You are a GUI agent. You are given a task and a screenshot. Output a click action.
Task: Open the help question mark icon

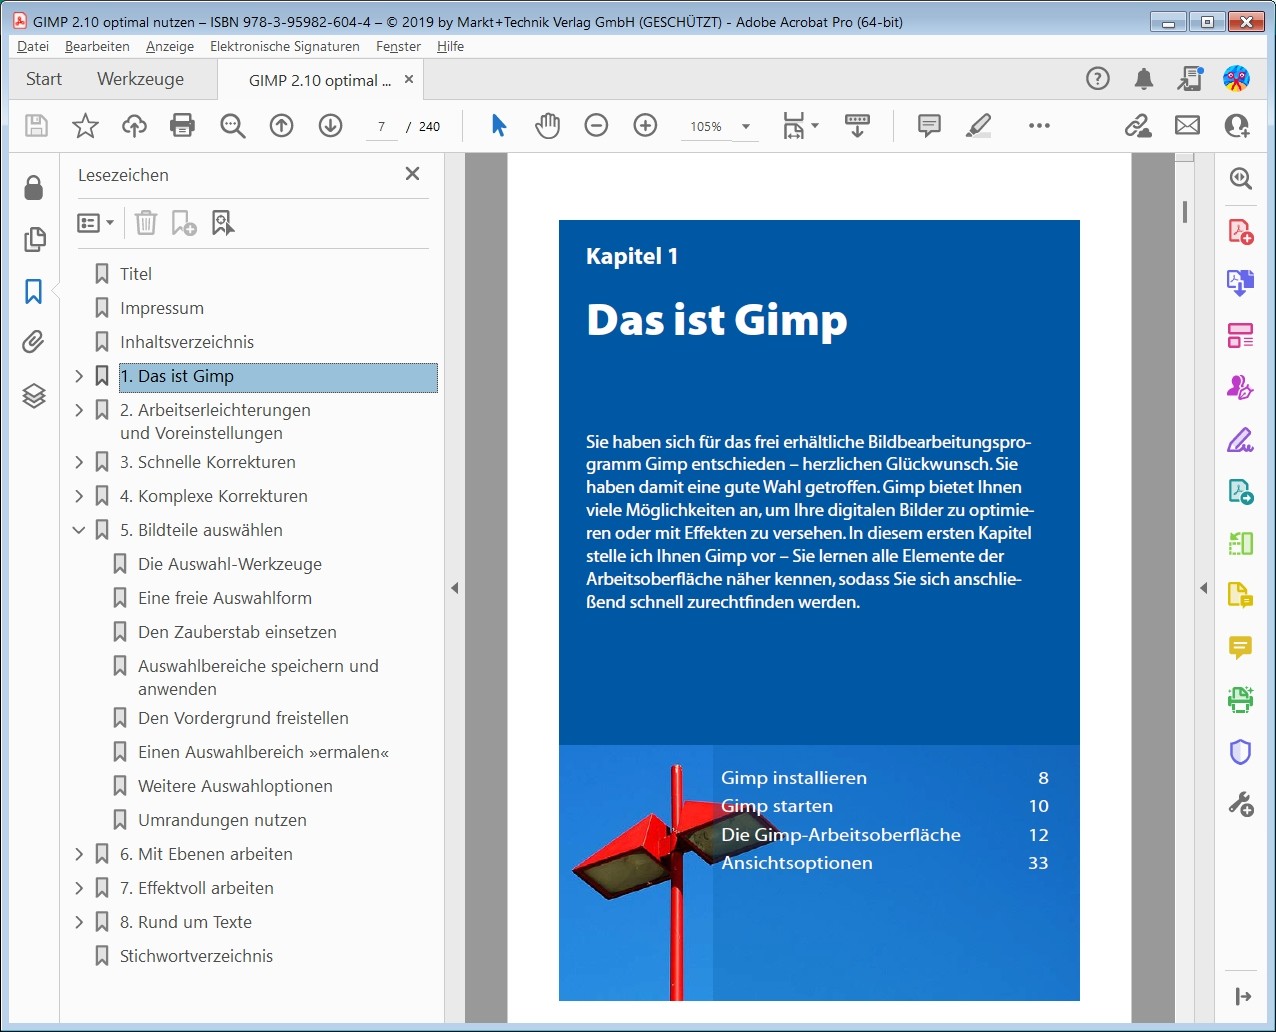(1098, 79)
